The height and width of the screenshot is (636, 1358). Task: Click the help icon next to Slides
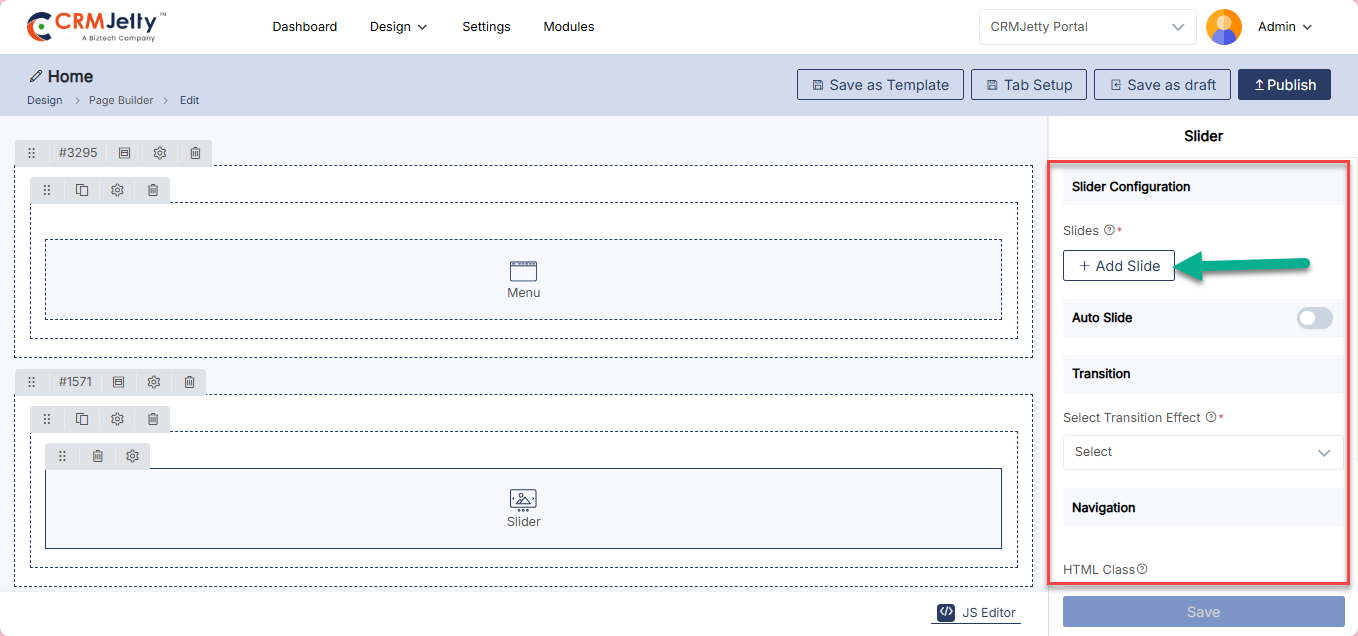click(x=1109, y=230)
